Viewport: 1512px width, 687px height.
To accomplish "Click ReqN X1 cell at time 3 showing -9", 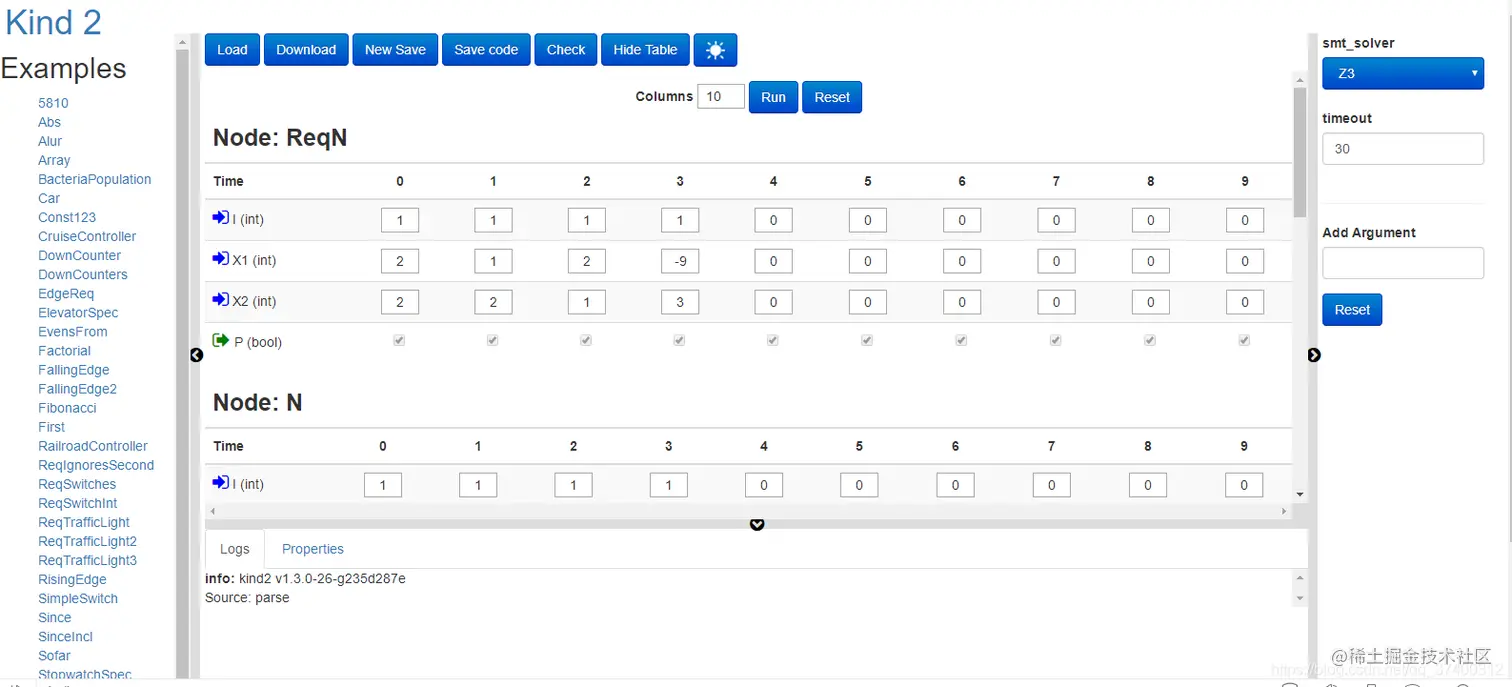I will [x=680, y=261].
